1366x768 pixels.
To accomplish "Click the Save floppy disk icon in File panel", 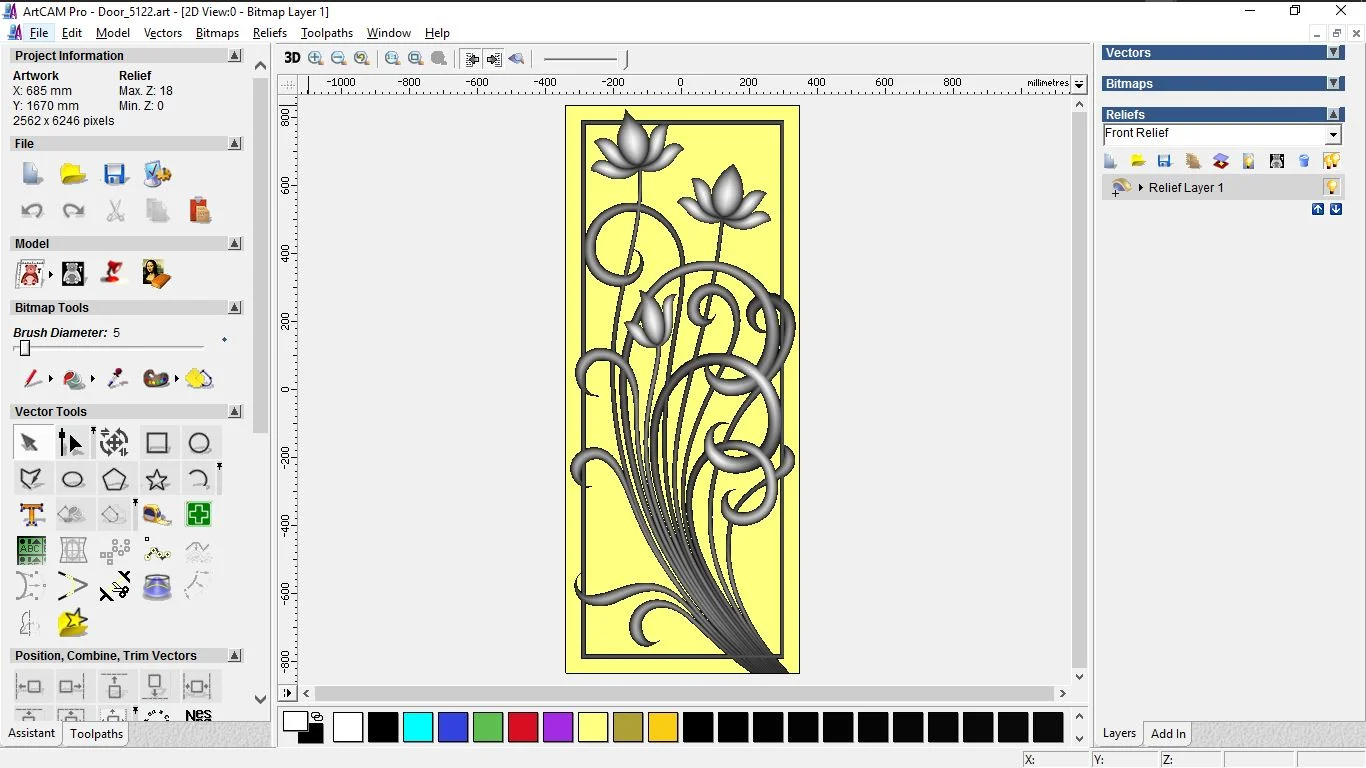I will tap(115, 175).
